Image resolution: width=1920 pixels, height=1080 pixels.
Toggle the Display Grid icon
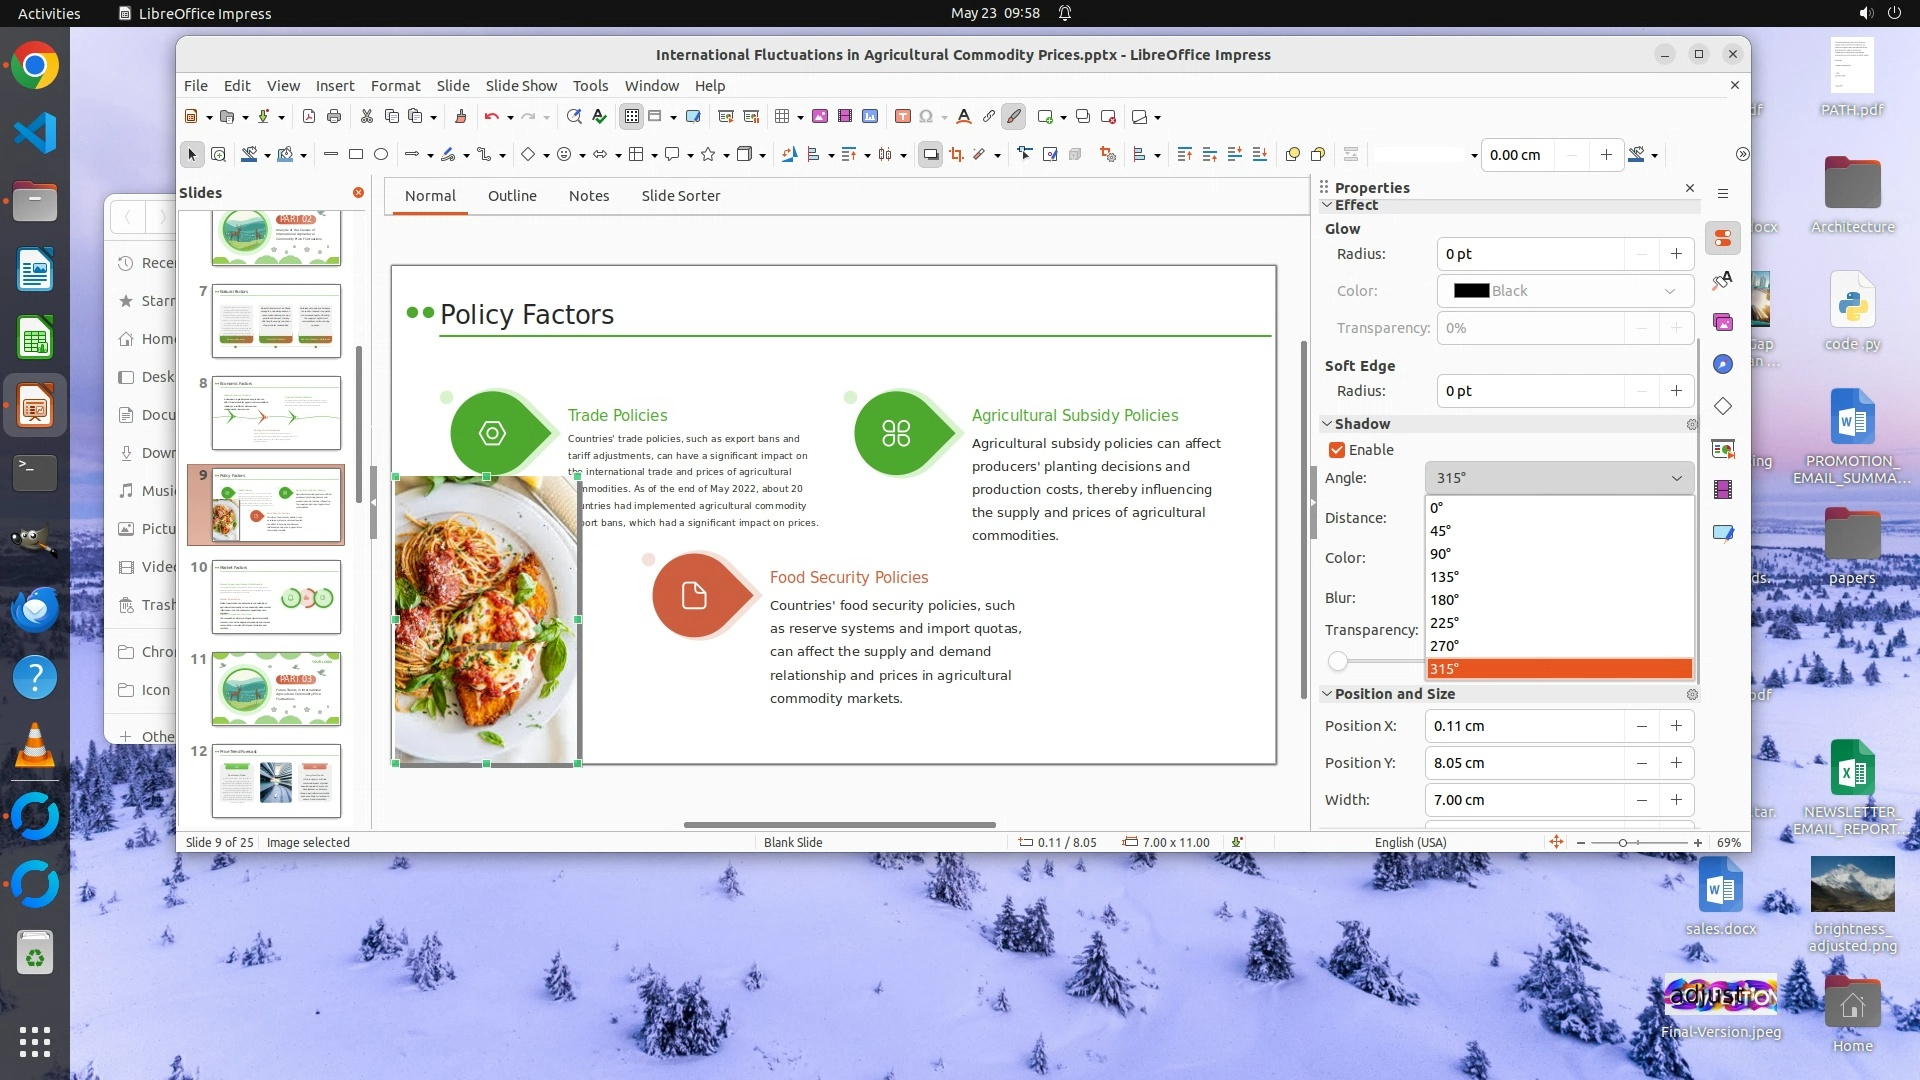pyautogui.click(x=632, y=117)
